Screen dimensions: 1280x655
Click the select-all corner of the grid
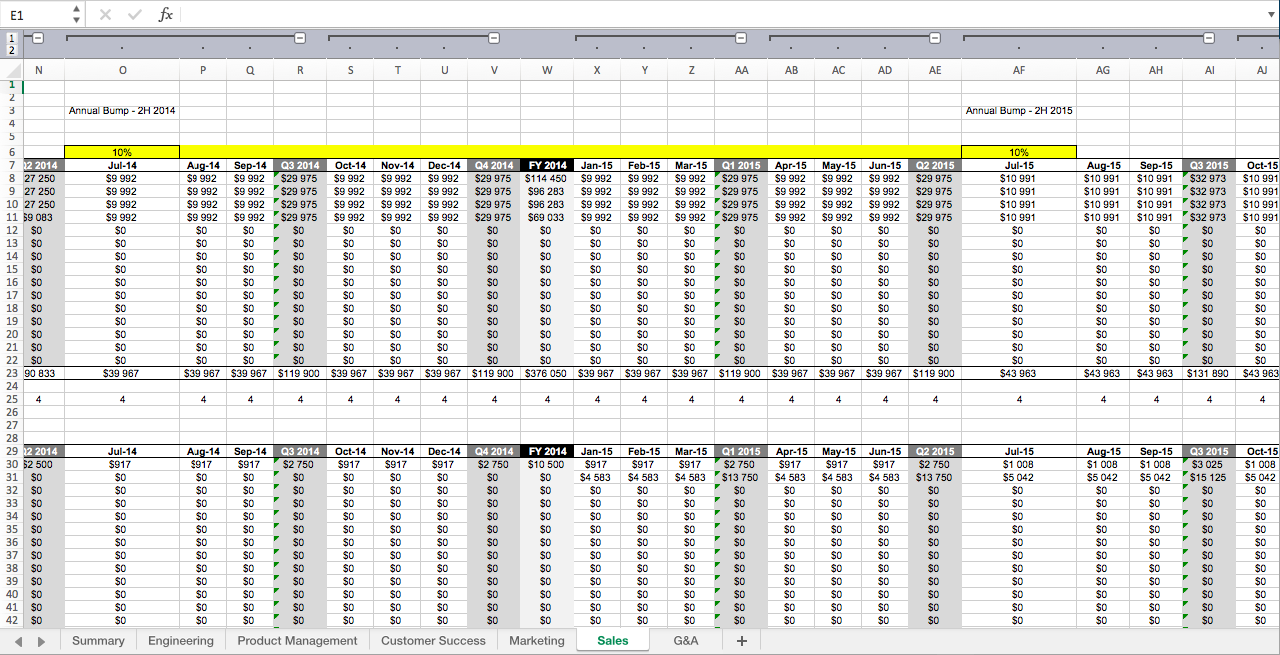[x=11, y=70]
